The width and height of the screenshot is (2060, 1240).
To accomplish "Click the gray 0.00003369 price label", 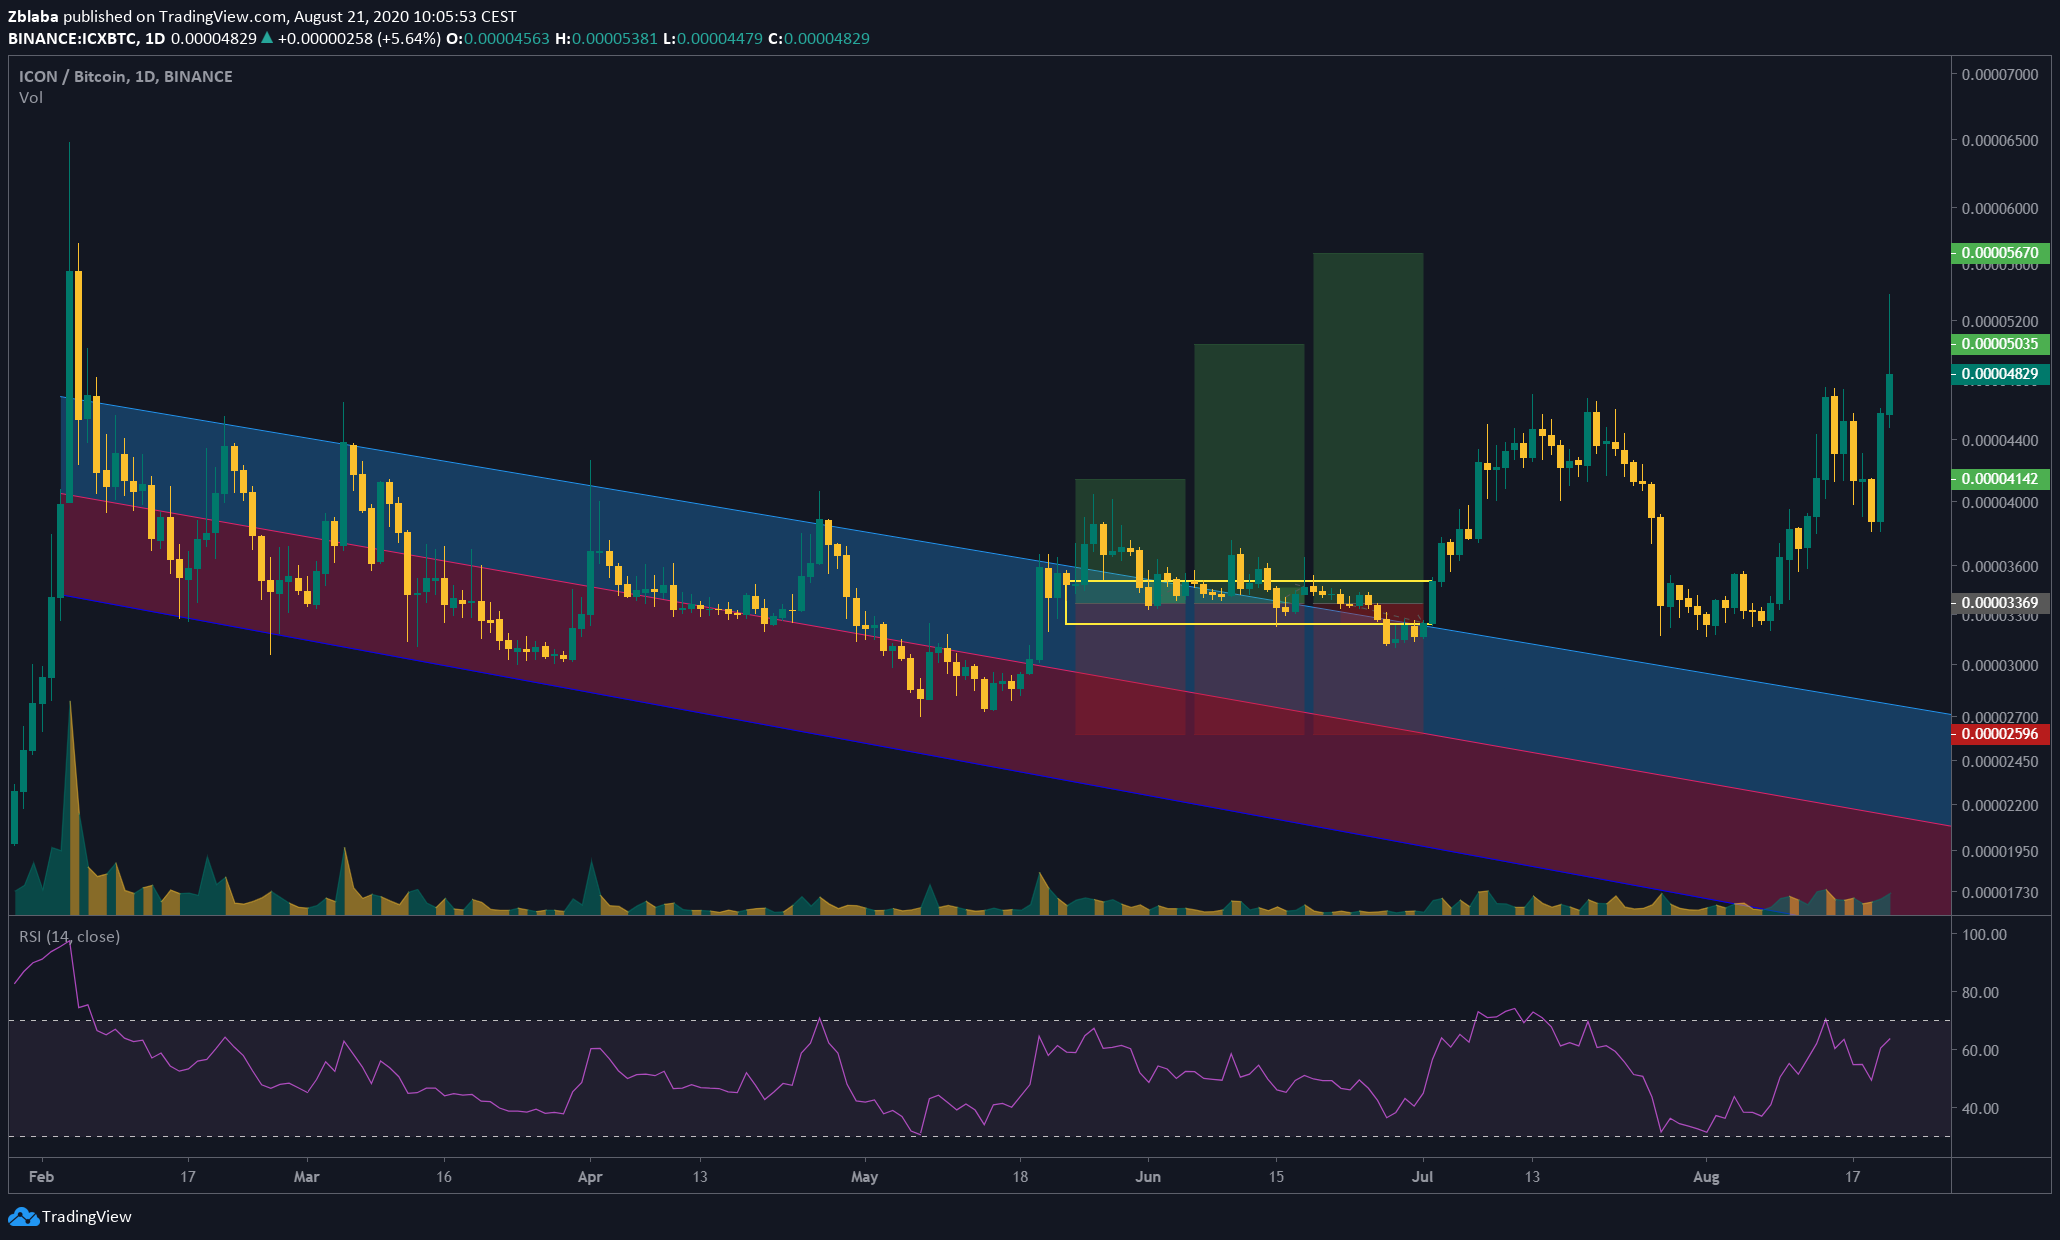I will tap(2000, 603).
